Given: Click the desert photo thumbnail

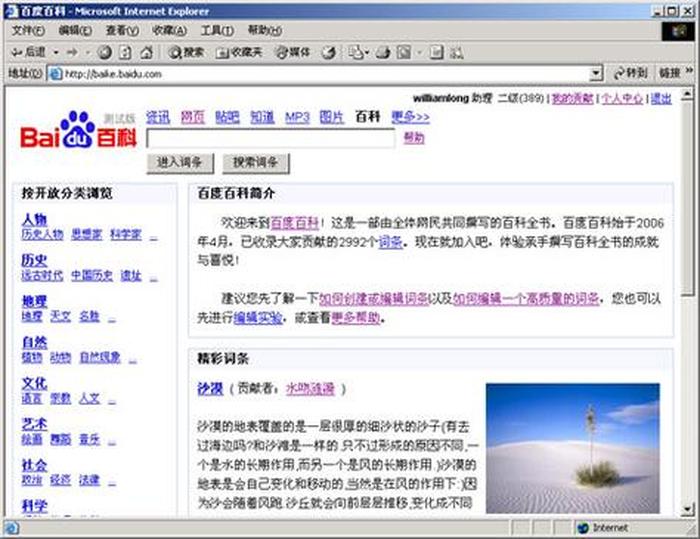Looking at the screenshot, I should (x=573, y=448).
